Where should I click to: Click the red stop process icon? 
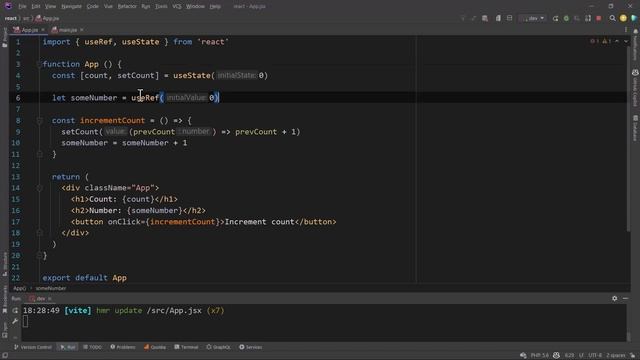pos(599,18)
